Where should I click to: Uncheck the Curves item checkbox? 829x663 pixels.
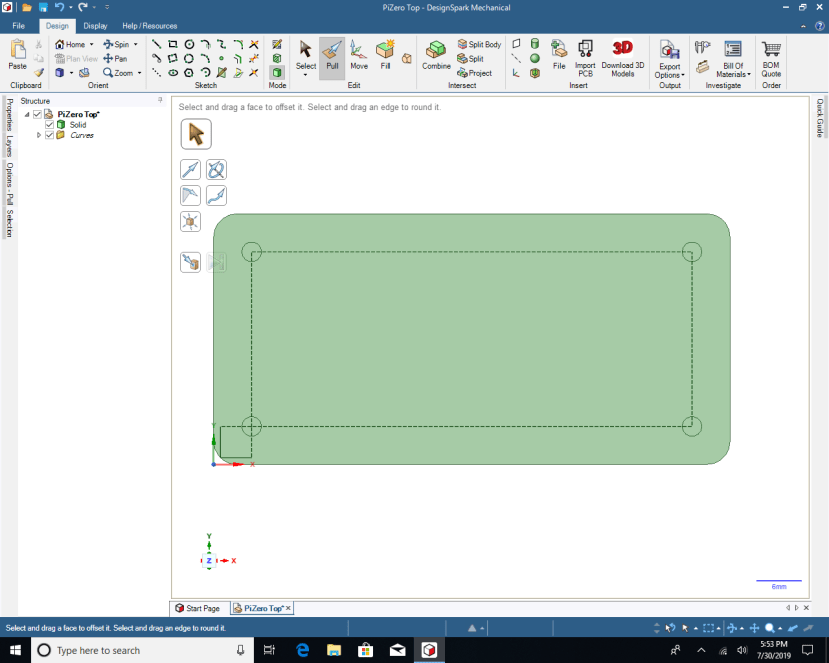[49, 135]
